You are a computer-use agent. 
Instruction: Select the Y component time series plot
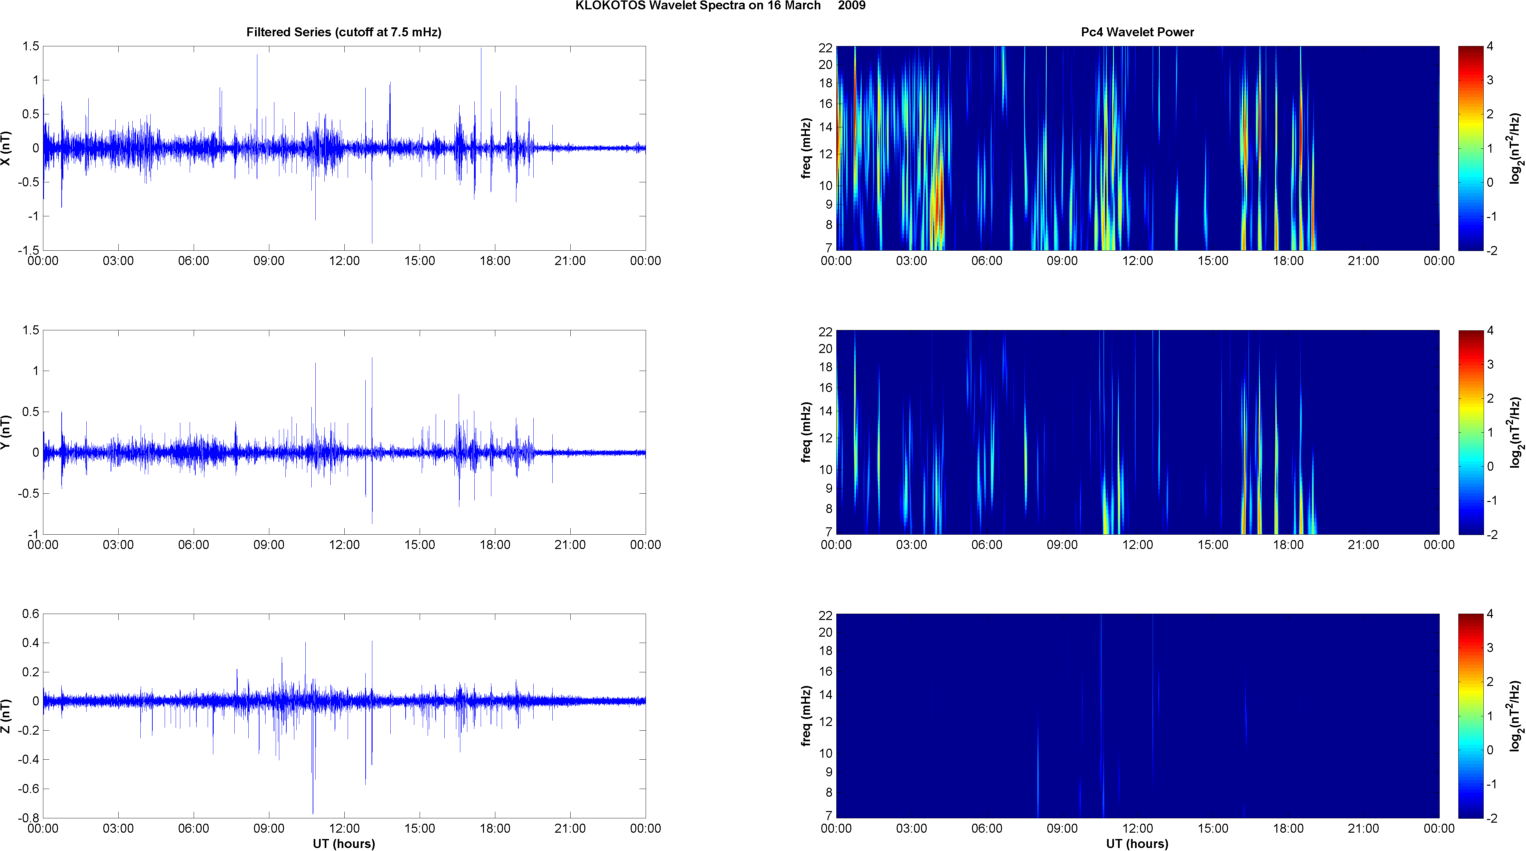point(343,432)
